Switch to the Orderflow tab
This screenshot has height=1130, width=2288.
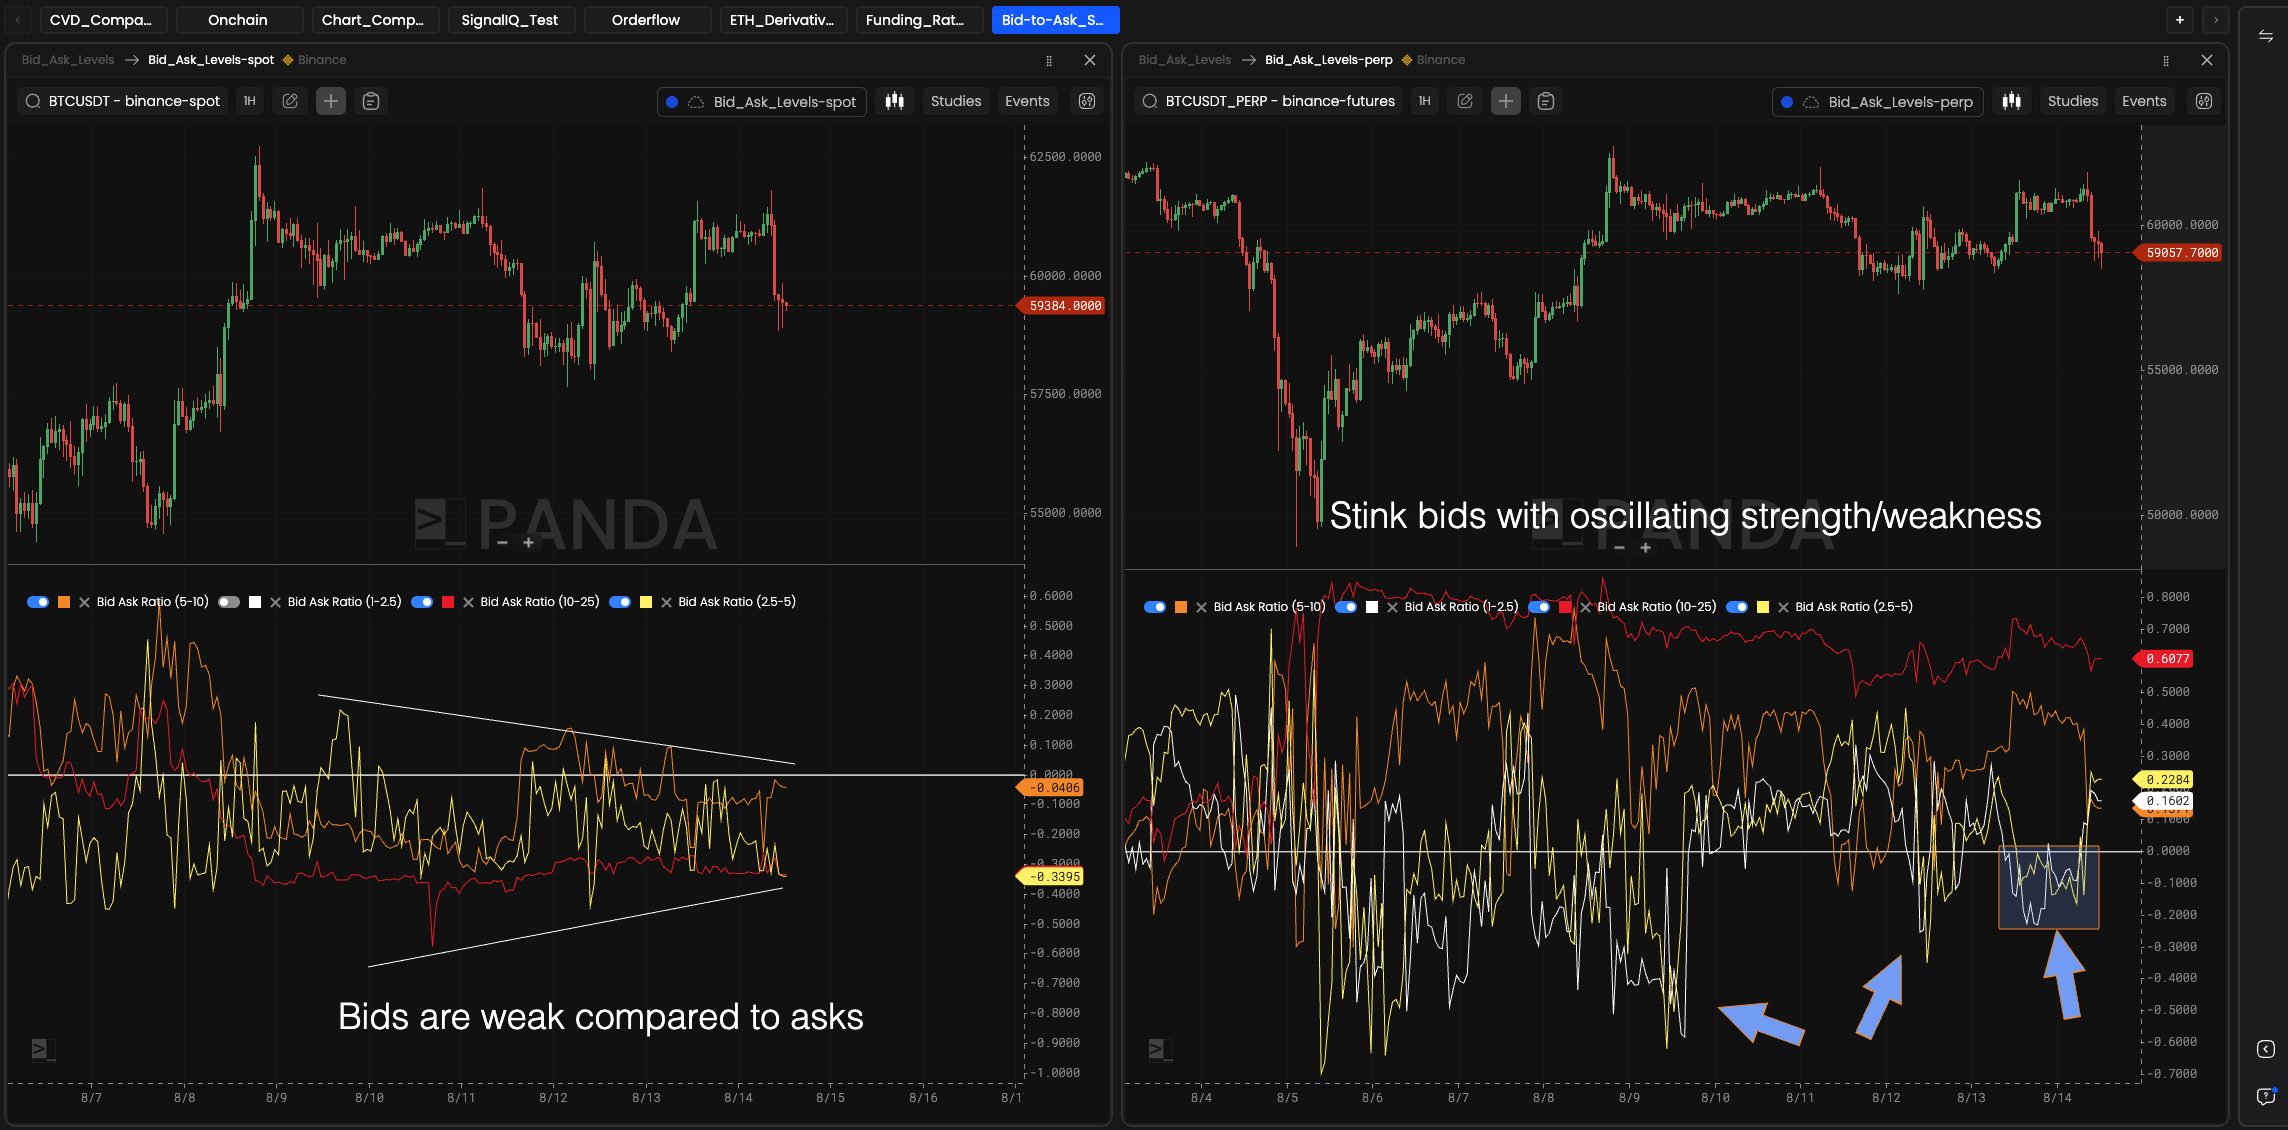tap(646, 20)
